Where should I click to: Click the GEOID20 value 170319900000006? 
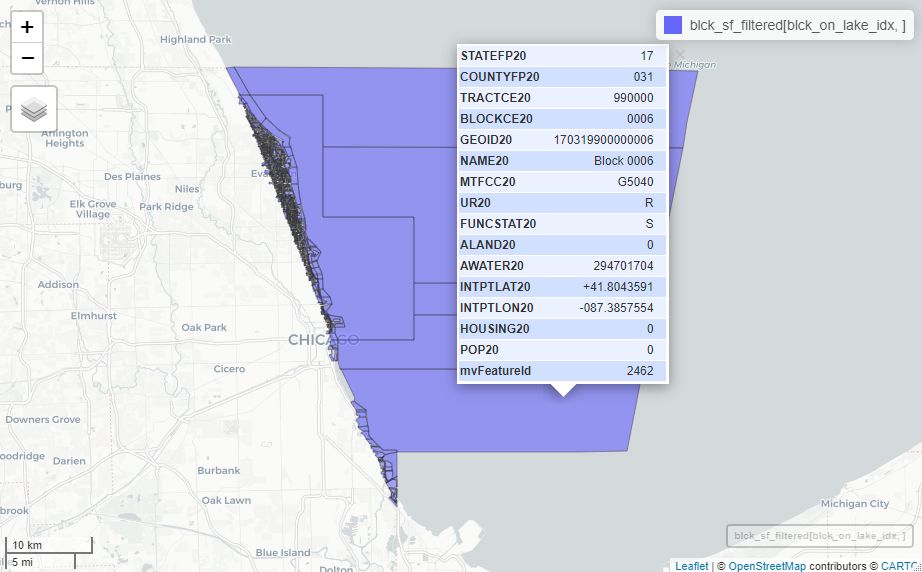tap(603, 140)
